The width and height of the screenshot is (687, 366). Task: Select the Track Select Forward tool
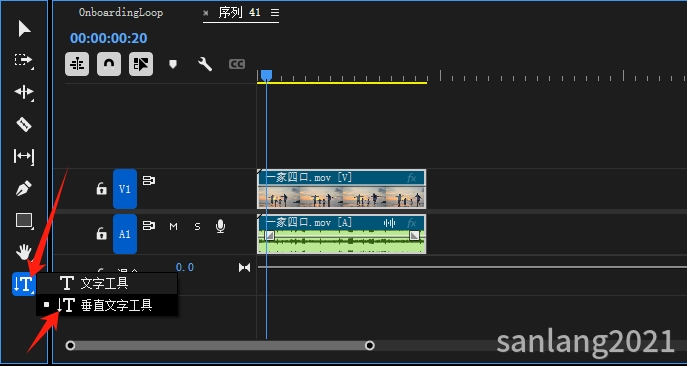(24, 60)
